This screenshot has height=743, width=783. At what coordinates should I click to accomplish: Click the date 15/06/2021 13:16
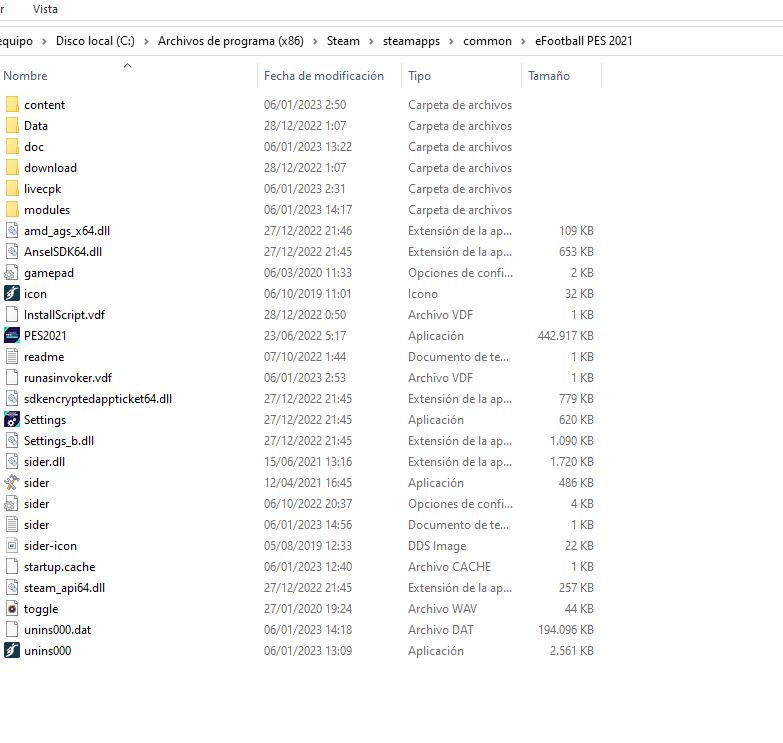(308, 462)
